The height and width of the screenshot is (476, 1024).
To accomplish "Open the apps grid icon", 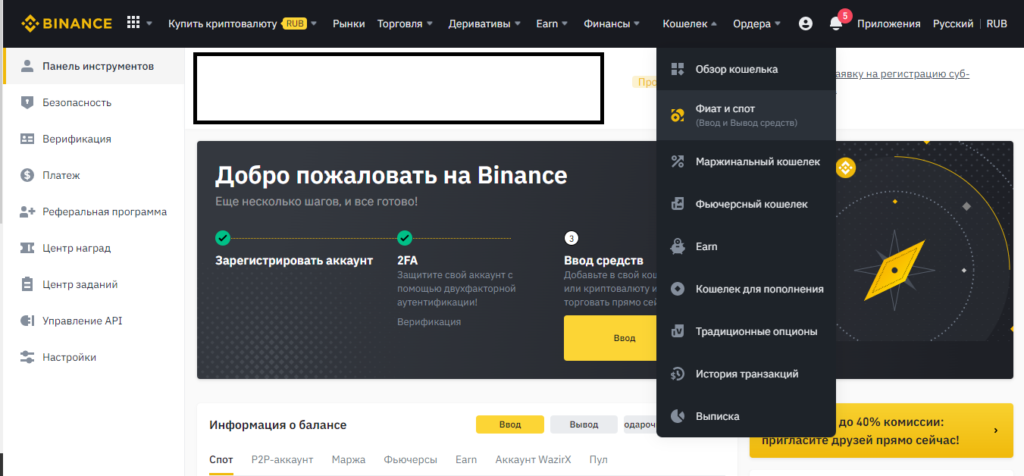I will (133, 24).
